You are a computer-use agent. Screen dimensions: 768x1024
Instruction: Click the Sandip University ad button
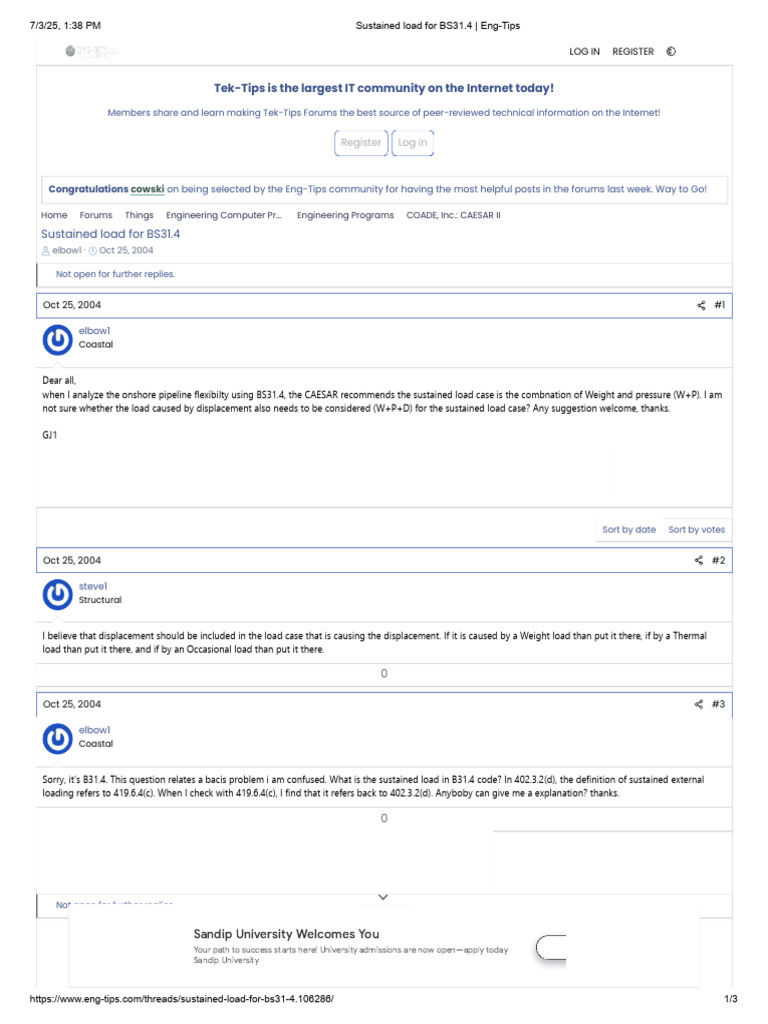coord(551,947)
